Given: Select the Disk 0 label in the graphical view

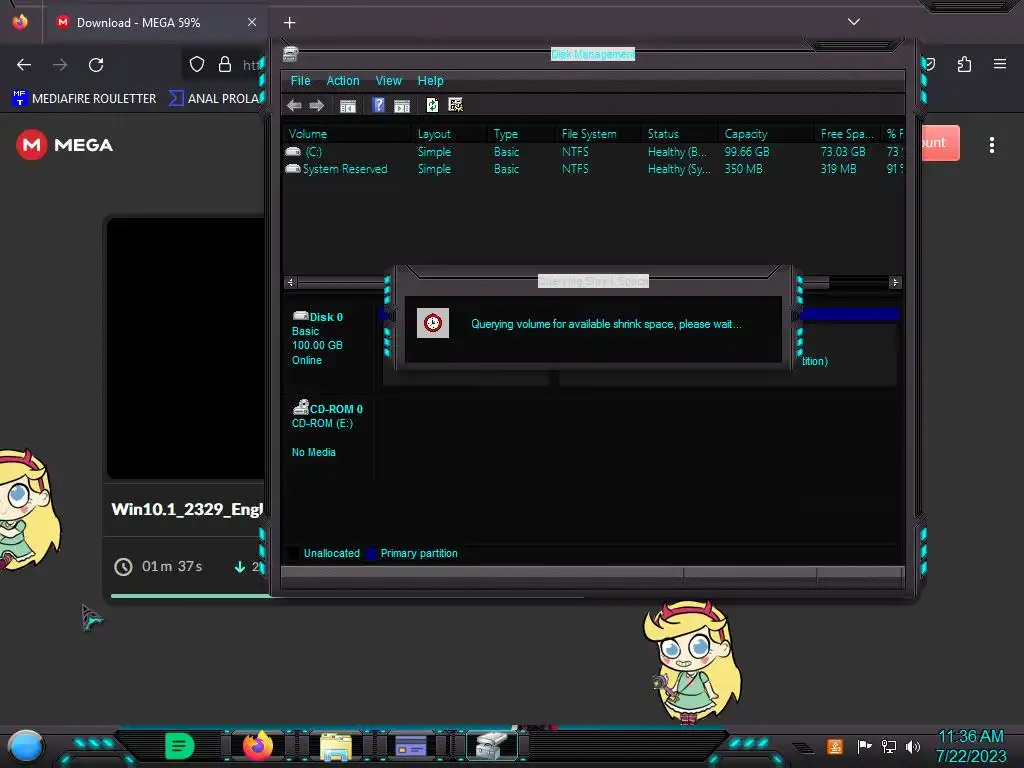Looking at the screenshot, I should click(x=326, y=317).
